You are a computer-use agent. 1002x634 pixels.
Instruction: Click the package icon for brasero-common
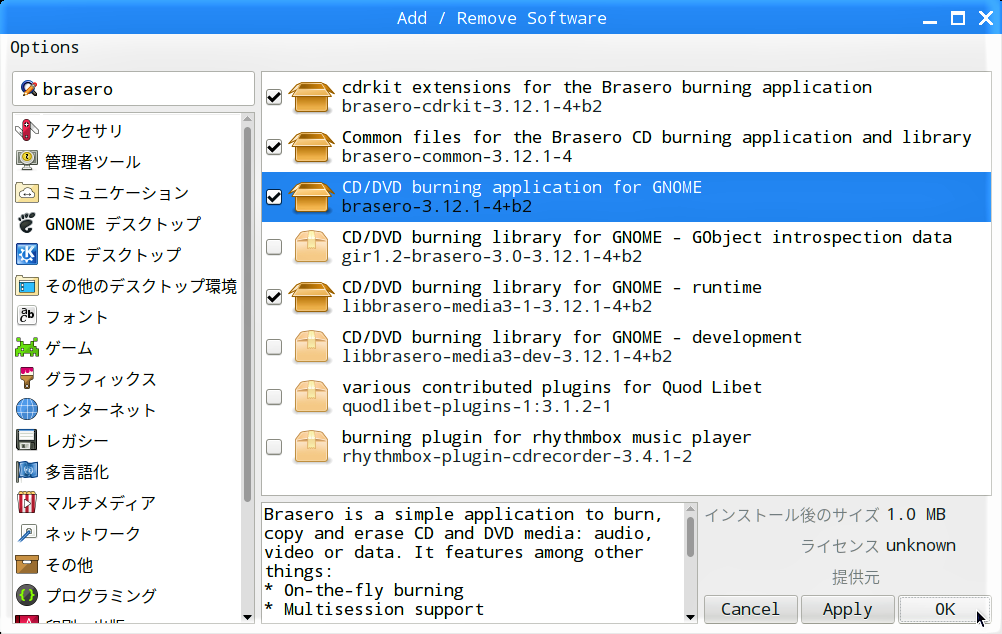pos(311,147)
